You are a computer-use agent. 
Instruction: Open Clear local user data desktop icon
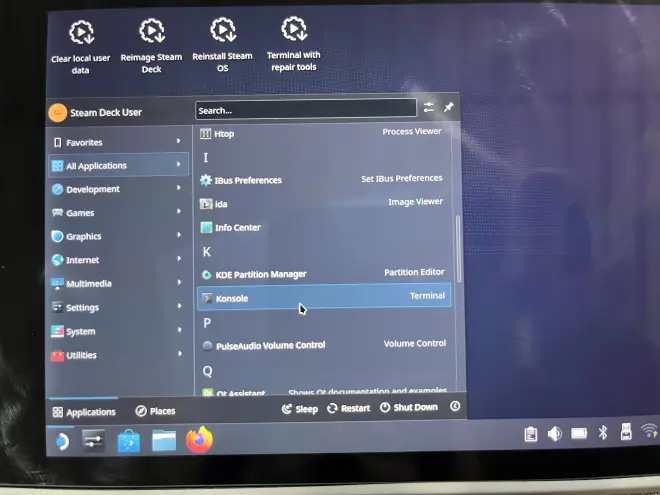(x=81, y=48)
